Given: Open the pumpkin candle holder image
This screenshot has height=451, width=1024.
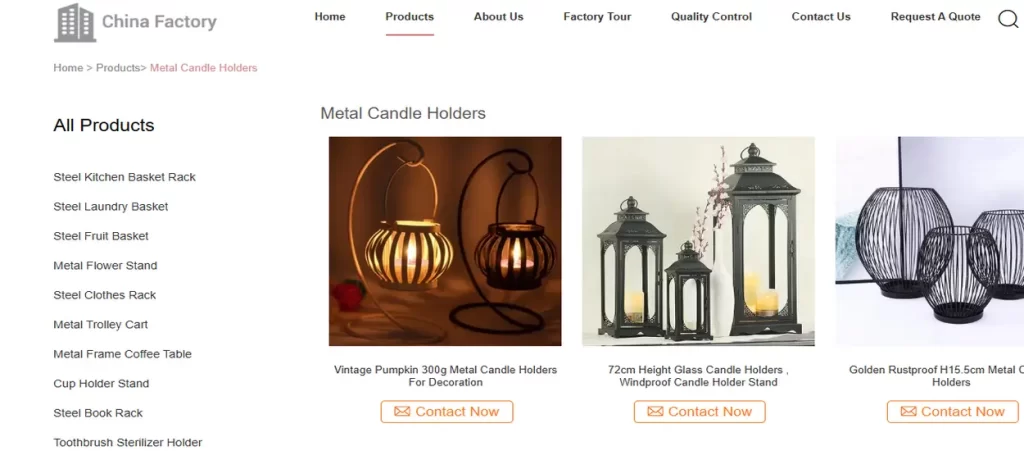Looking at the screenshot, I should click(445, 241).
